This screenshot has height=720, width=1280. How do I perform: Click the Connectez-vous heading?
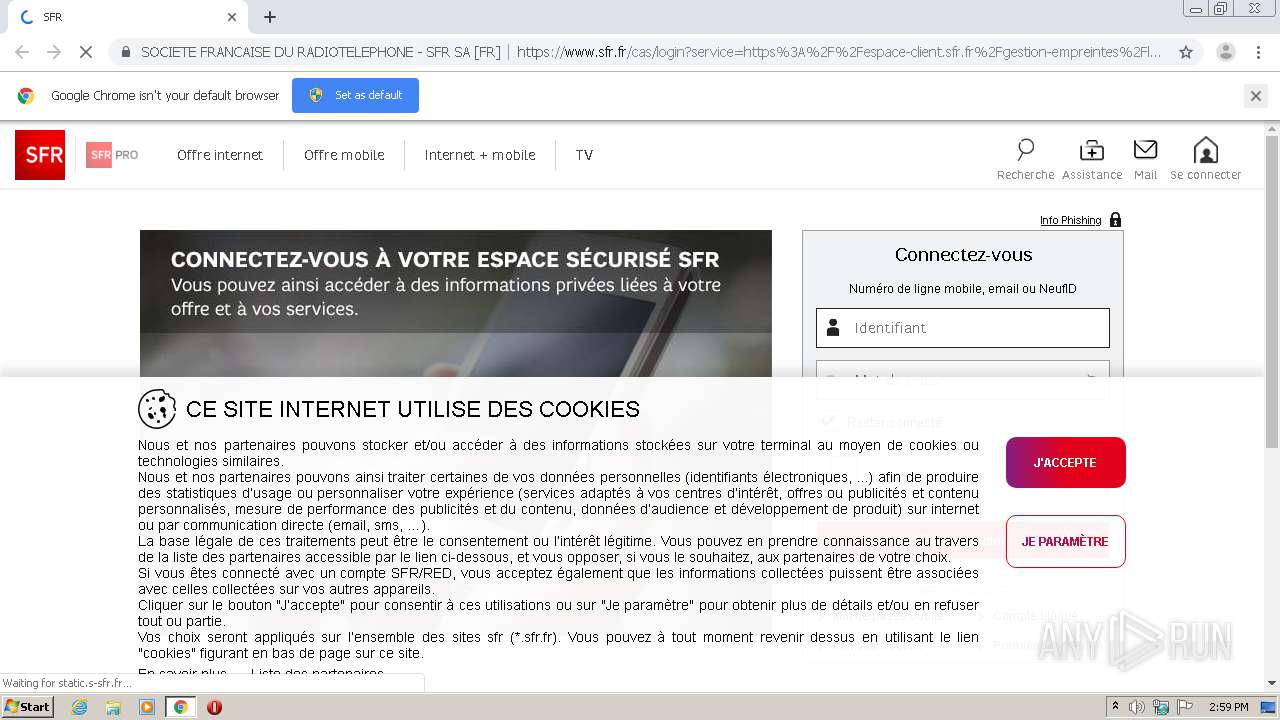click(963, 255)
